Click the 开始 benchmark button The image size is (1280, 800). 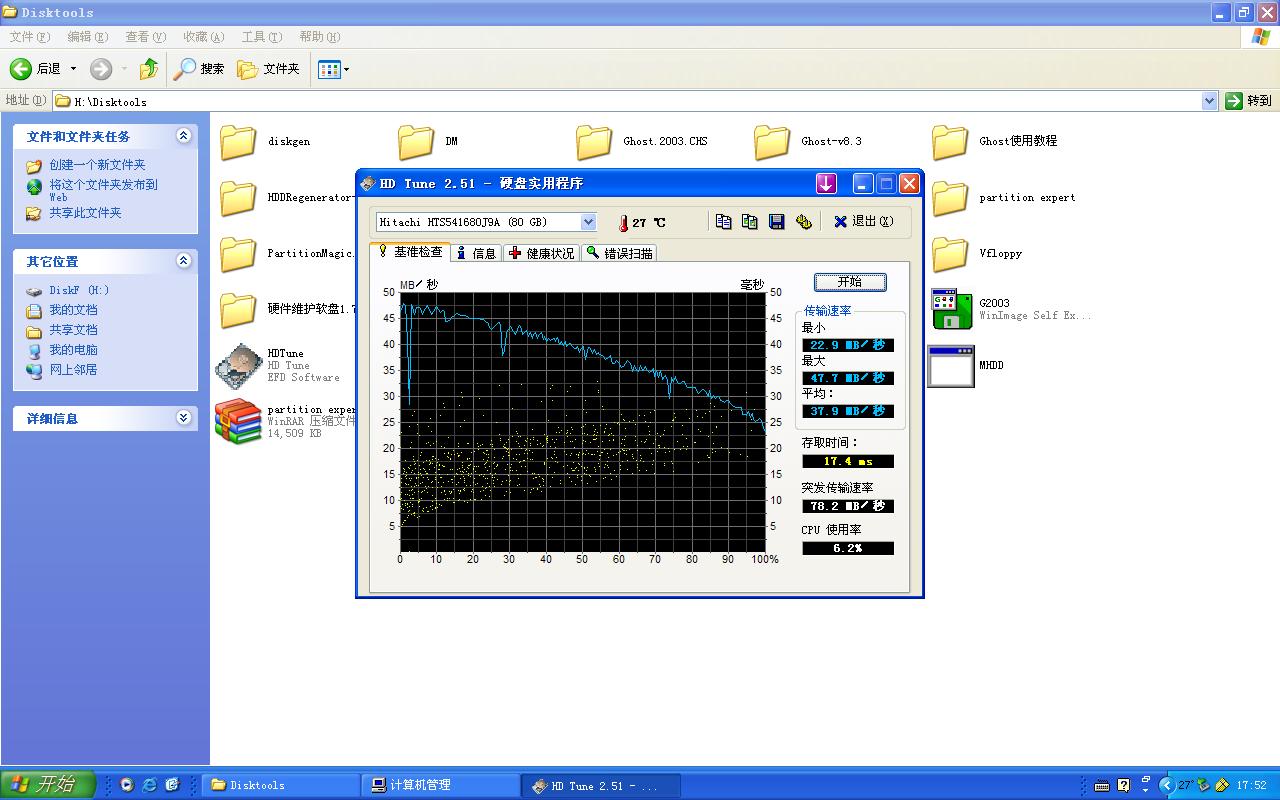coord(849,282)
